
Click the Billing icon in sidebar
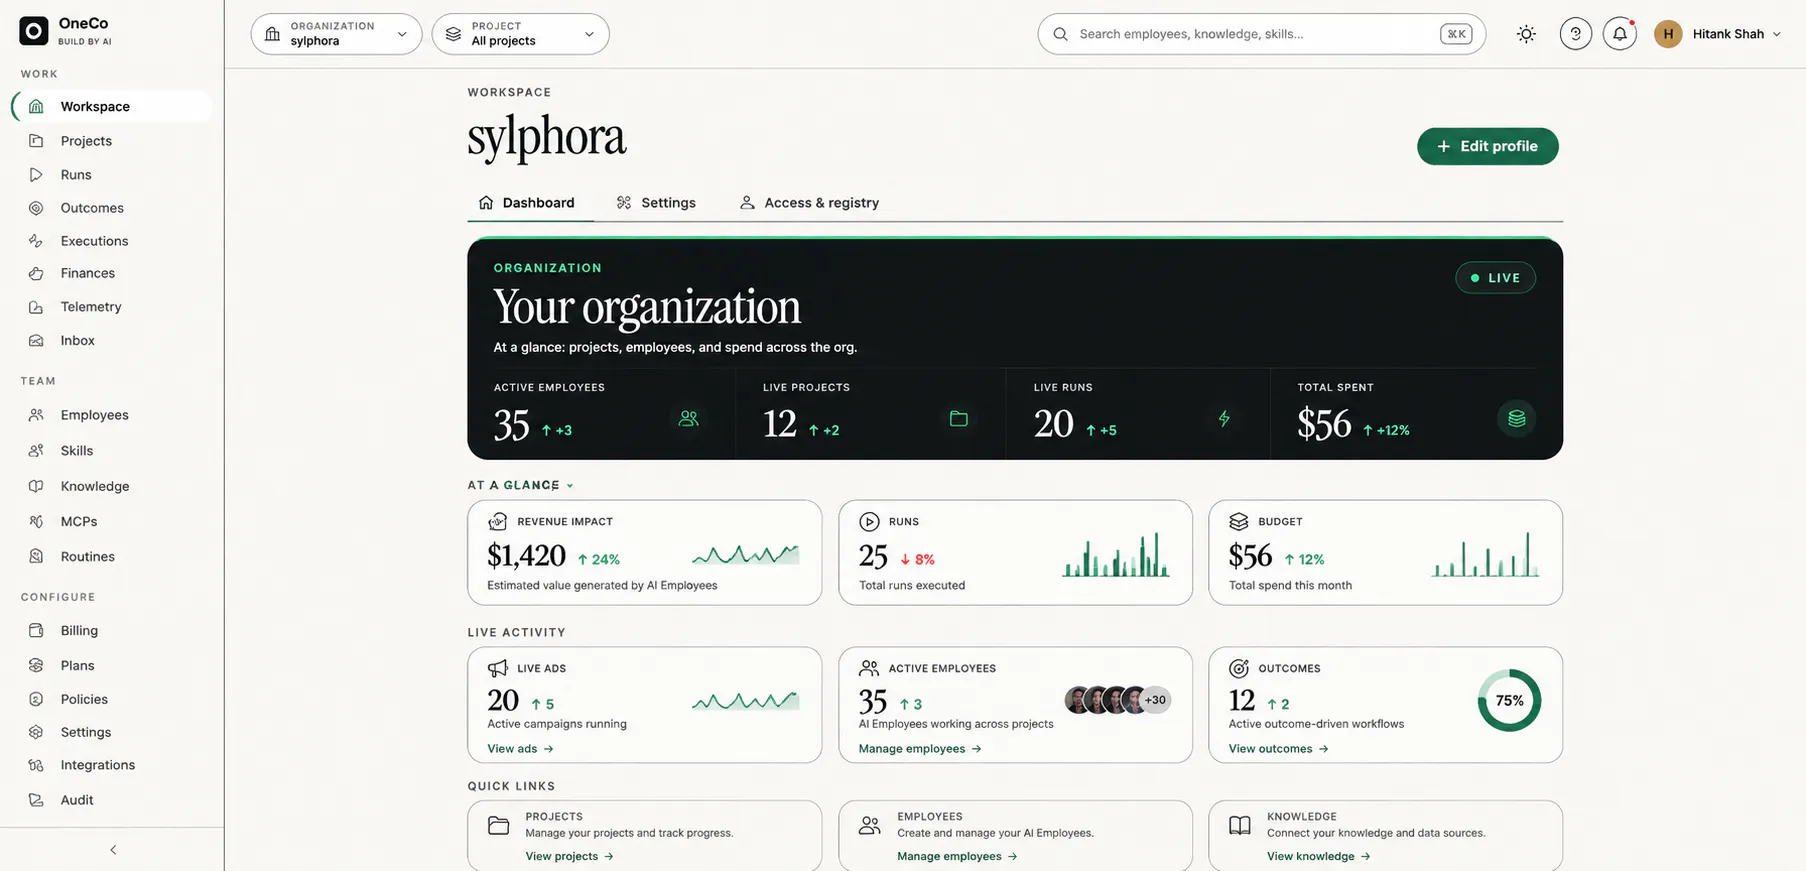[36, 630]
